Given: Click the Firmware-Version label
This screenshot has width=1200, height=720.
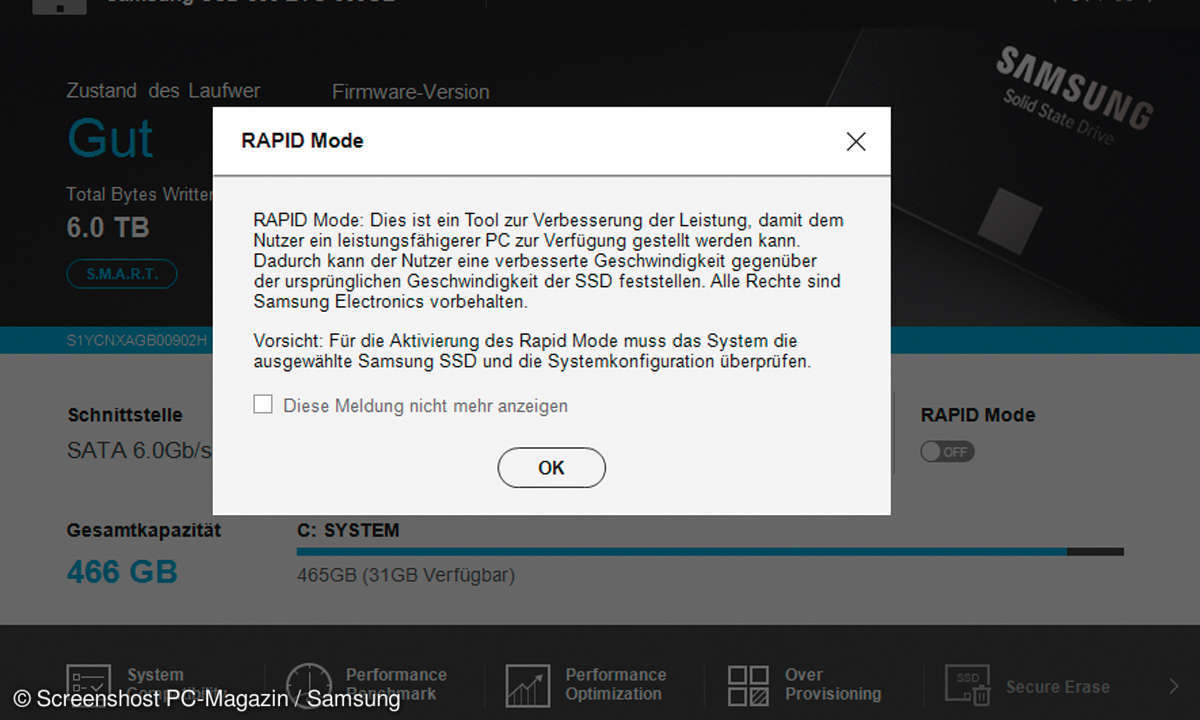Looking at the screenshot, I should 411,92.
